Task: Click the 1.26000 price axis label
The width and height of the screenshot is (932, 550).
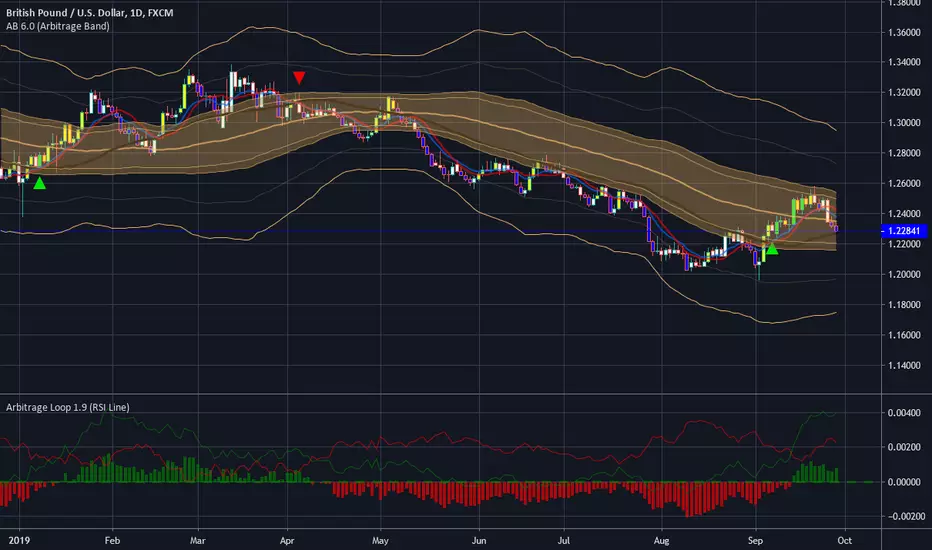Action: pos(904,184)
